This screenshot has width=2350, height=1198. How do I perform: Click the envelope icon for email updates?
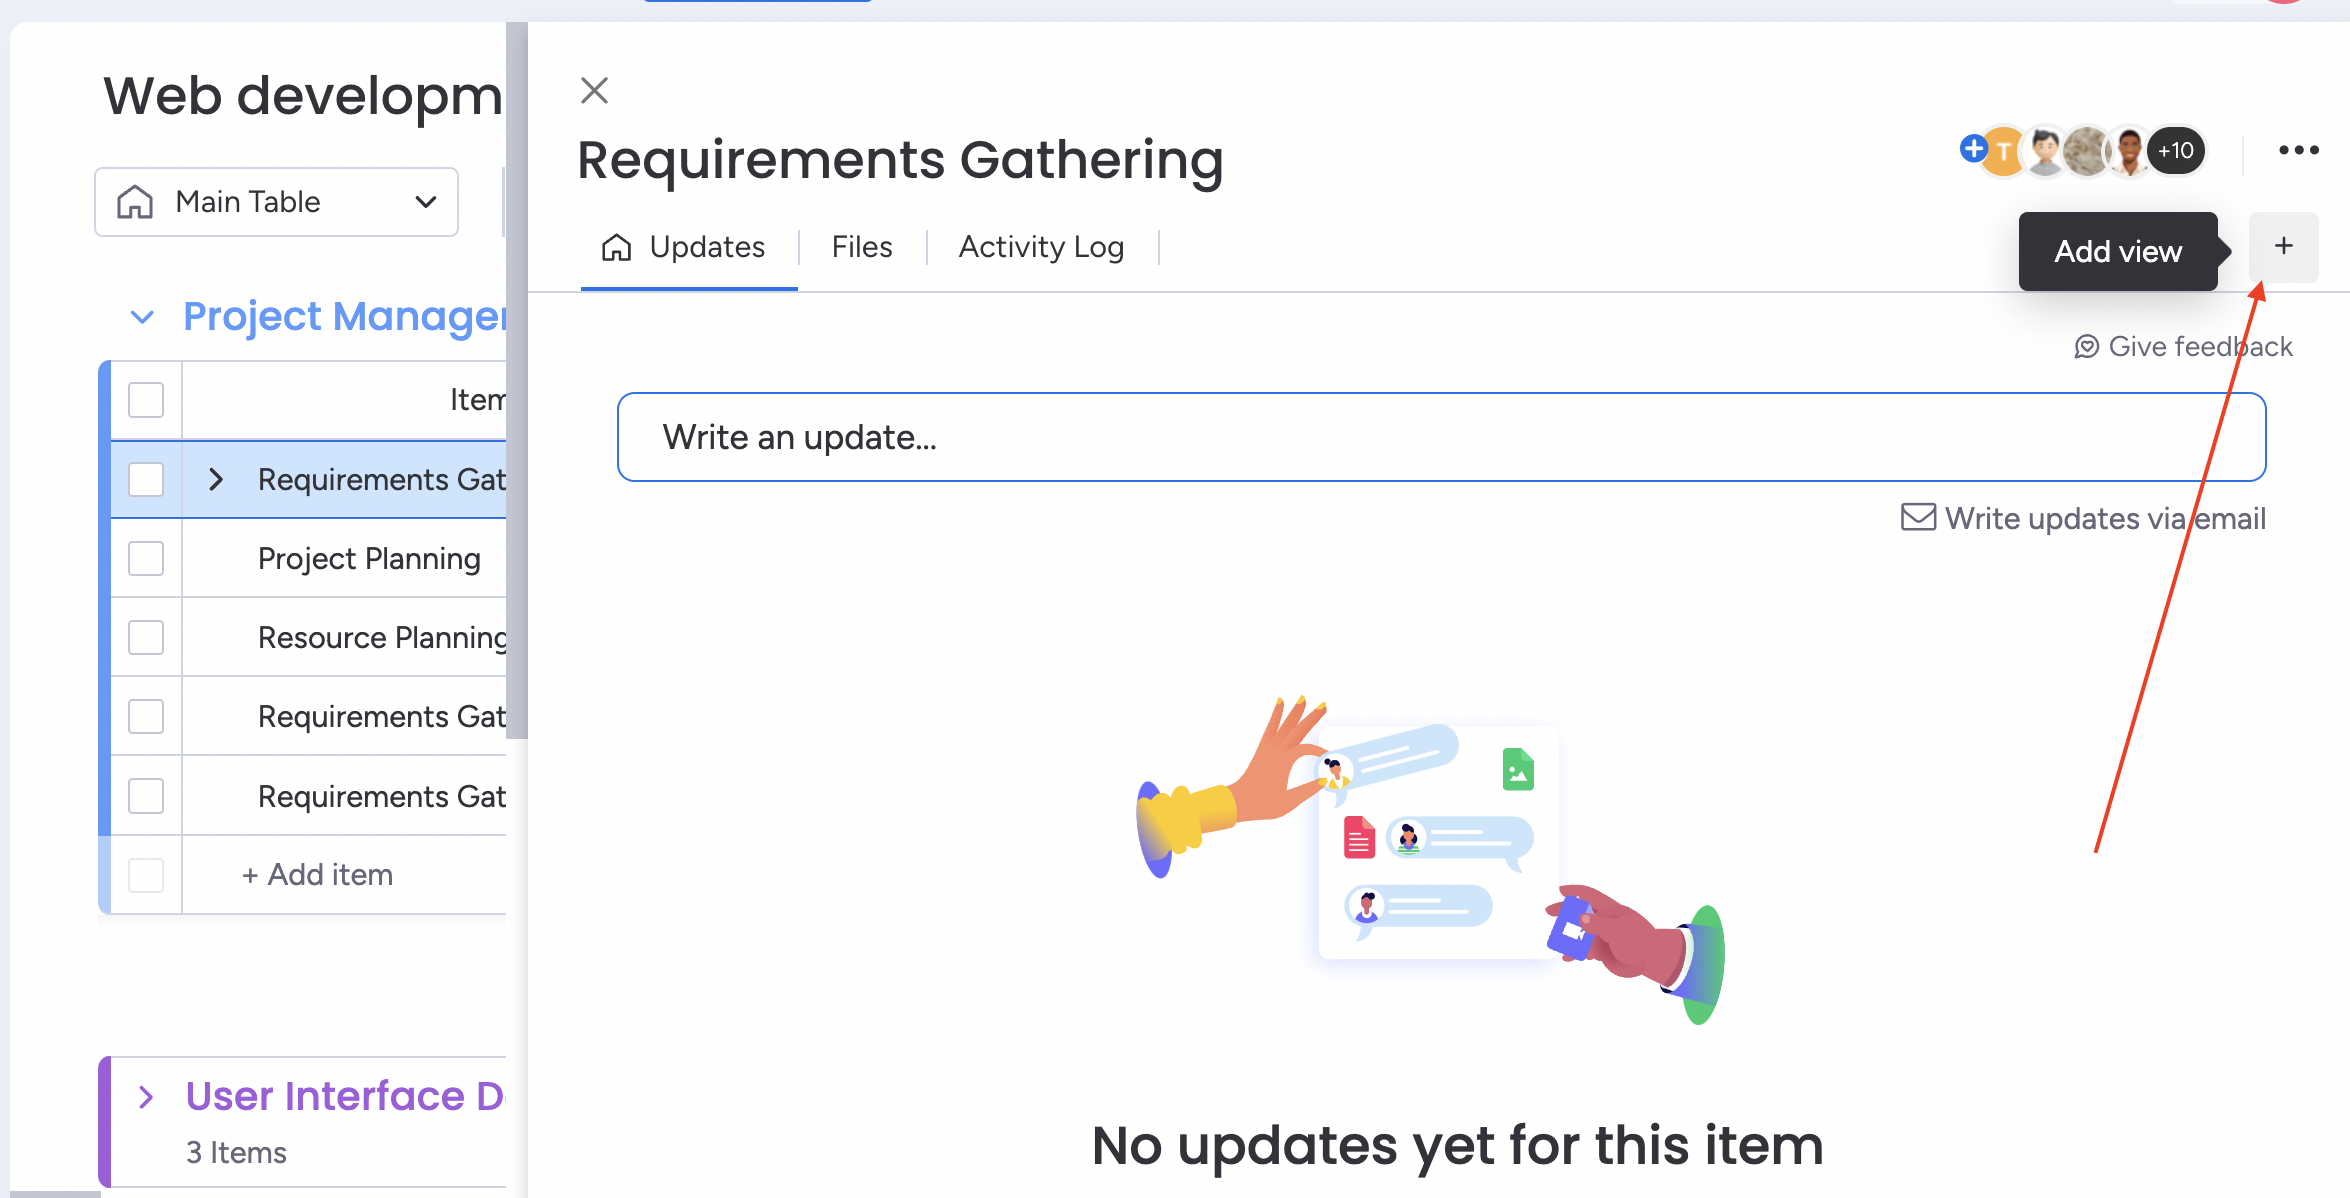point(1918,517)
